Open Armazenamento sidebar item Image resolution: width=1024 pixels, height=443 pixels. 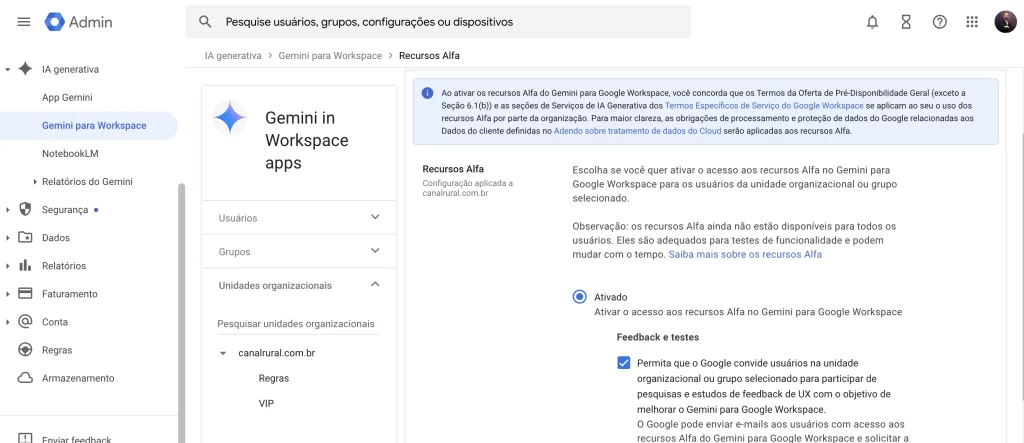coord(78,378)
